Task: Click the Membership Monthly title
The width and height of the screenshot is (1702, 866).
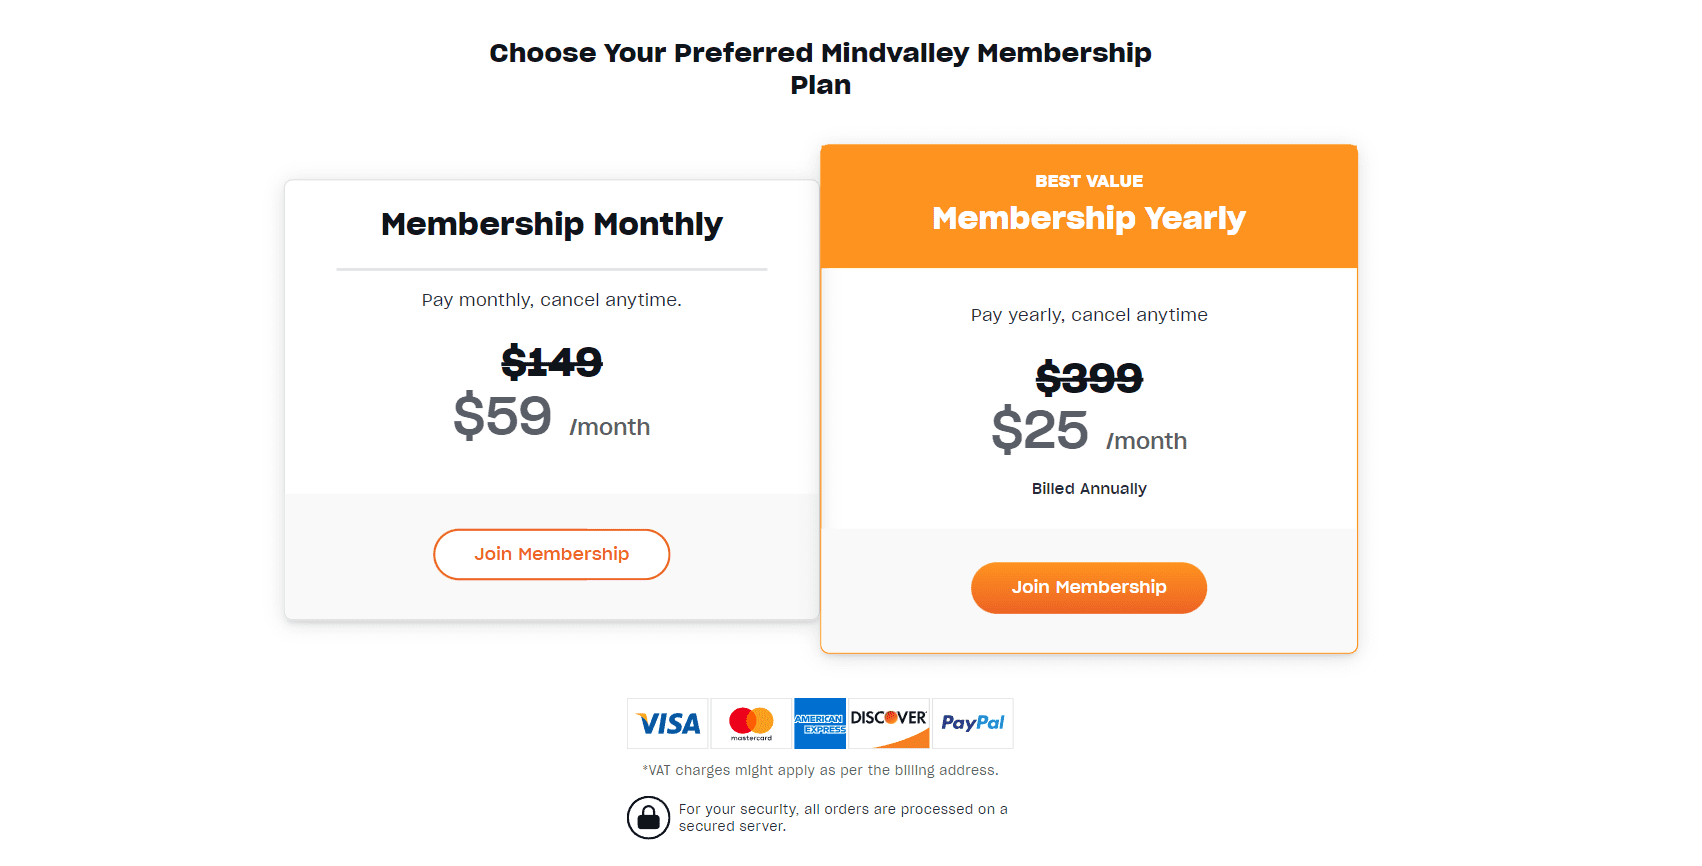Action: (x=551, y=224)
